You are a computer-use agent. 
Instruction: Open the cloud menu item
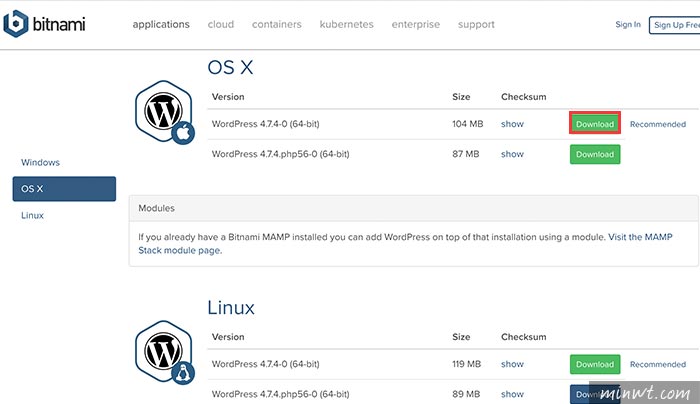tap(221, 25)
